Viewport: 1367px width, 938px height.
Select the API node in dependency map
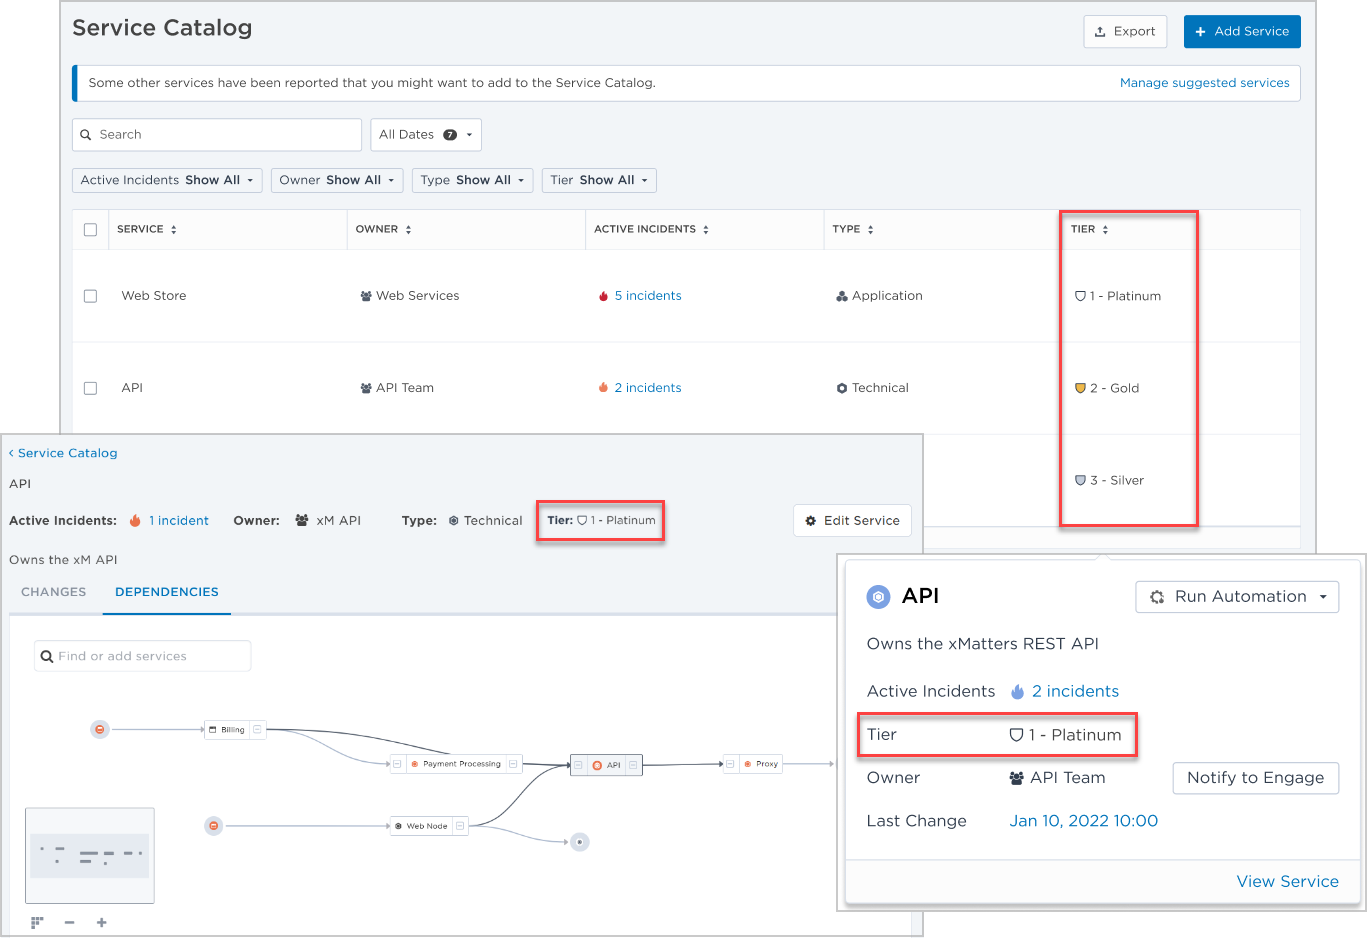click(606, 765)
